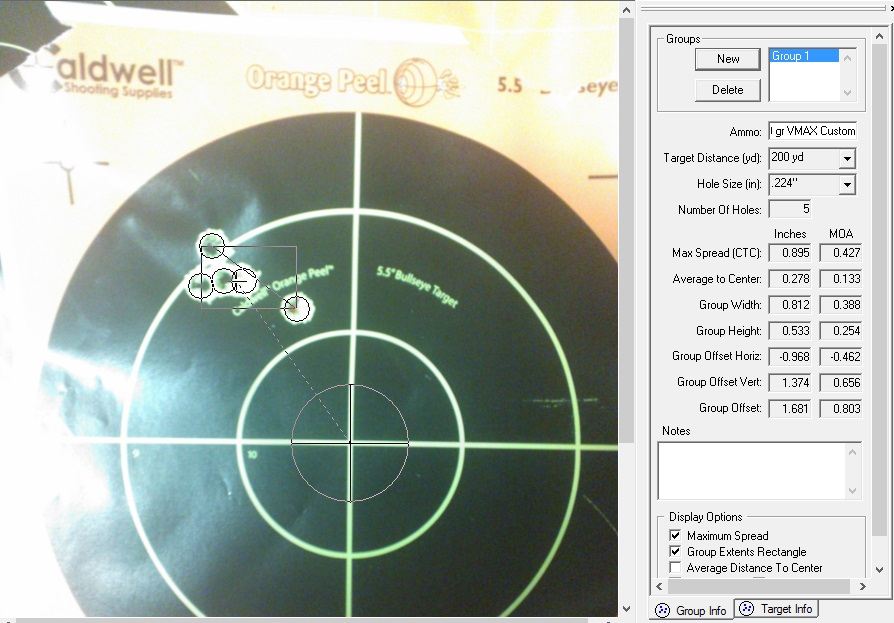Screen dimensions: 894x623
Task: Click the target center crosshair marker
Action: coord(350,442)
